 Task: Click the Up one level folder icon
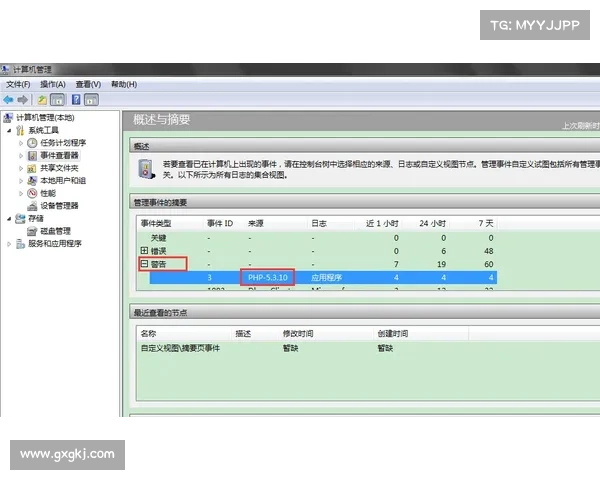point(42,100)
